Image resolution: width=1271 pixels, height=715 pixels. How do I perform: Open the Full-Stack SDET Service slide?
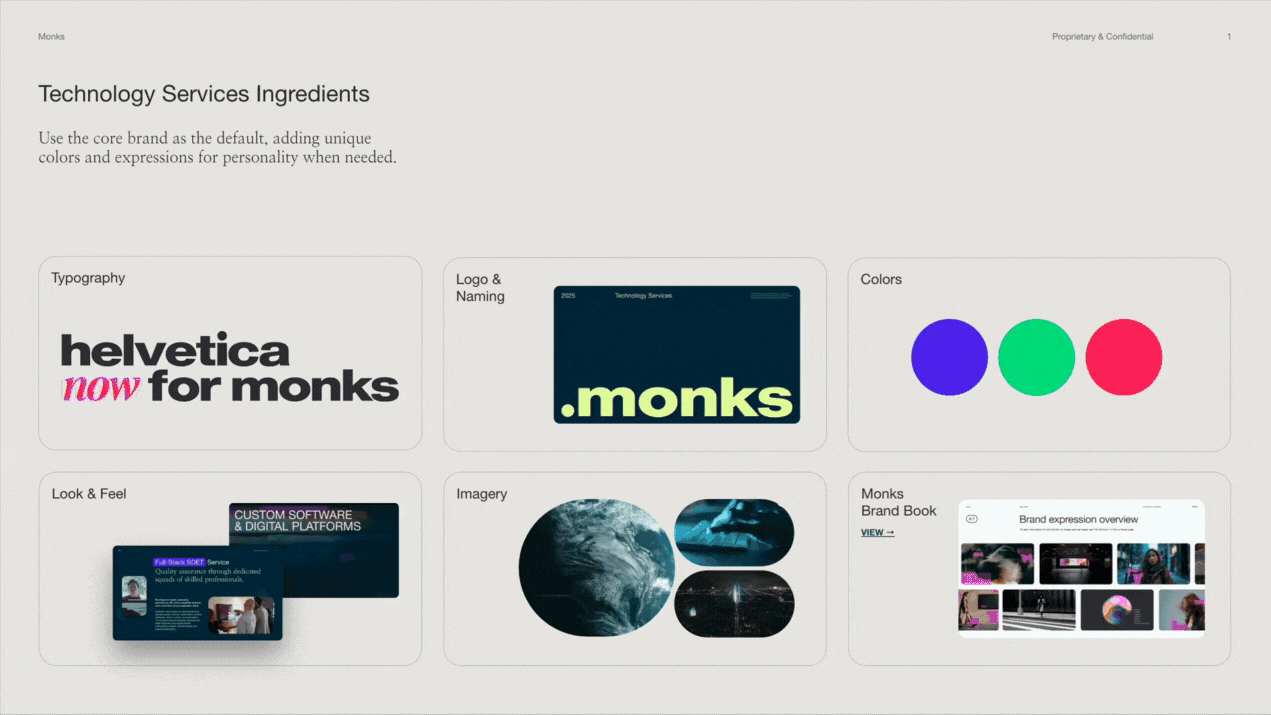(197, 593)
